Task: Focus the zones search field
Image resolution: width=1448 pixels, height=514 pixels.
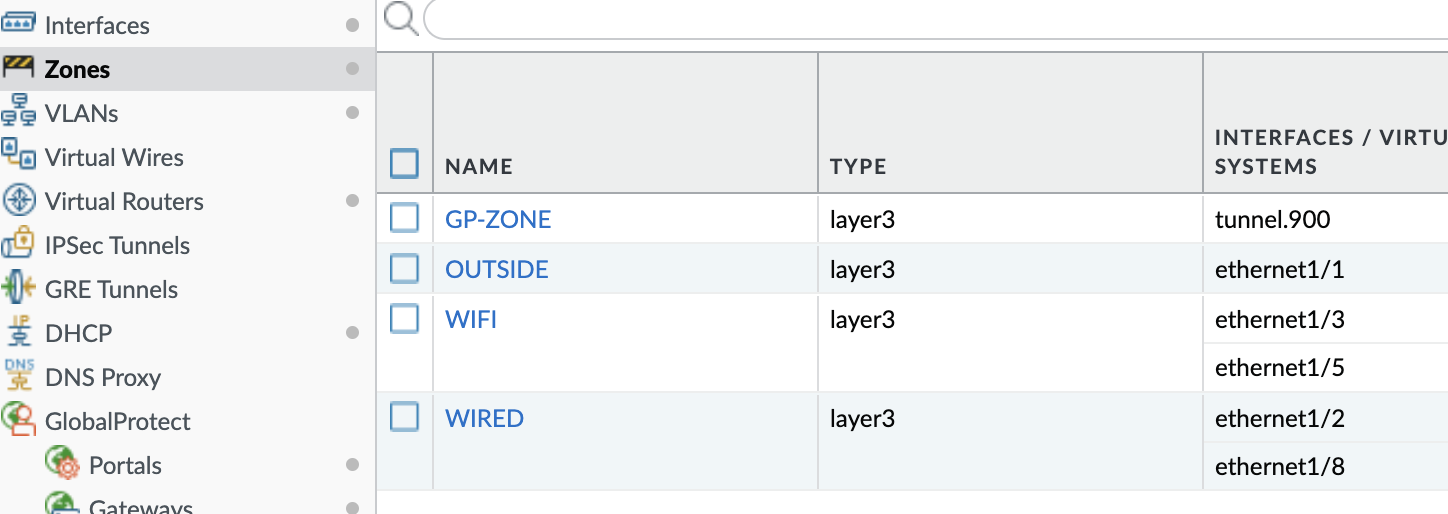Action: coord(930,19)
